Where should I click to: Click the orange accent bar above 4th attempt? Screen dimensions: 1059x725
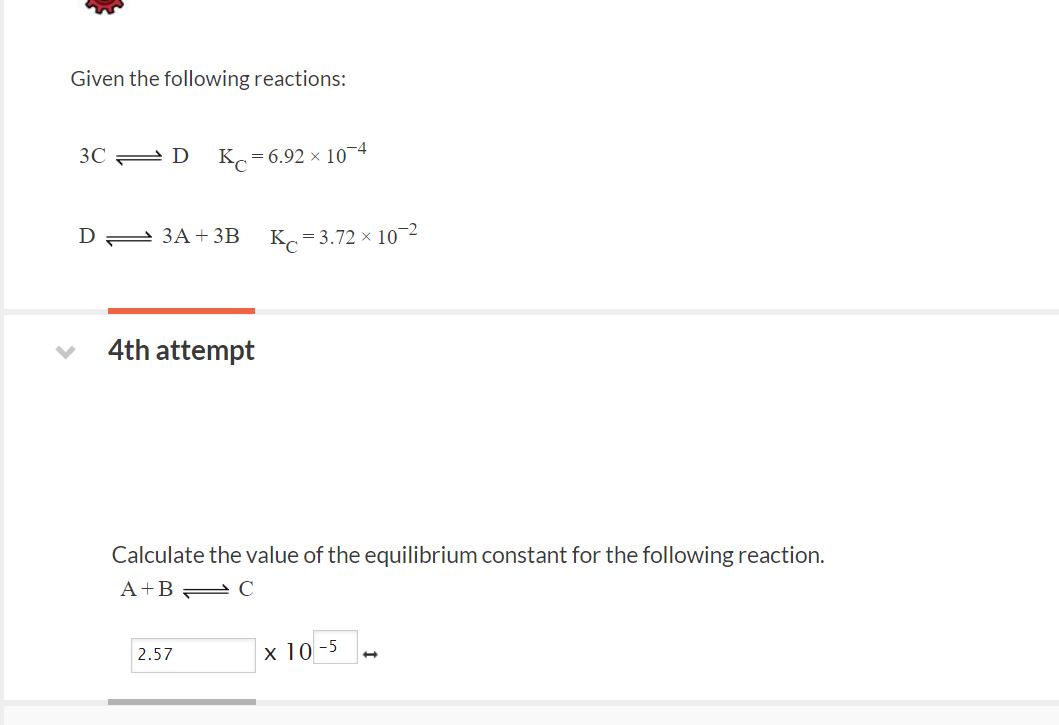click(x=181, y=311)
